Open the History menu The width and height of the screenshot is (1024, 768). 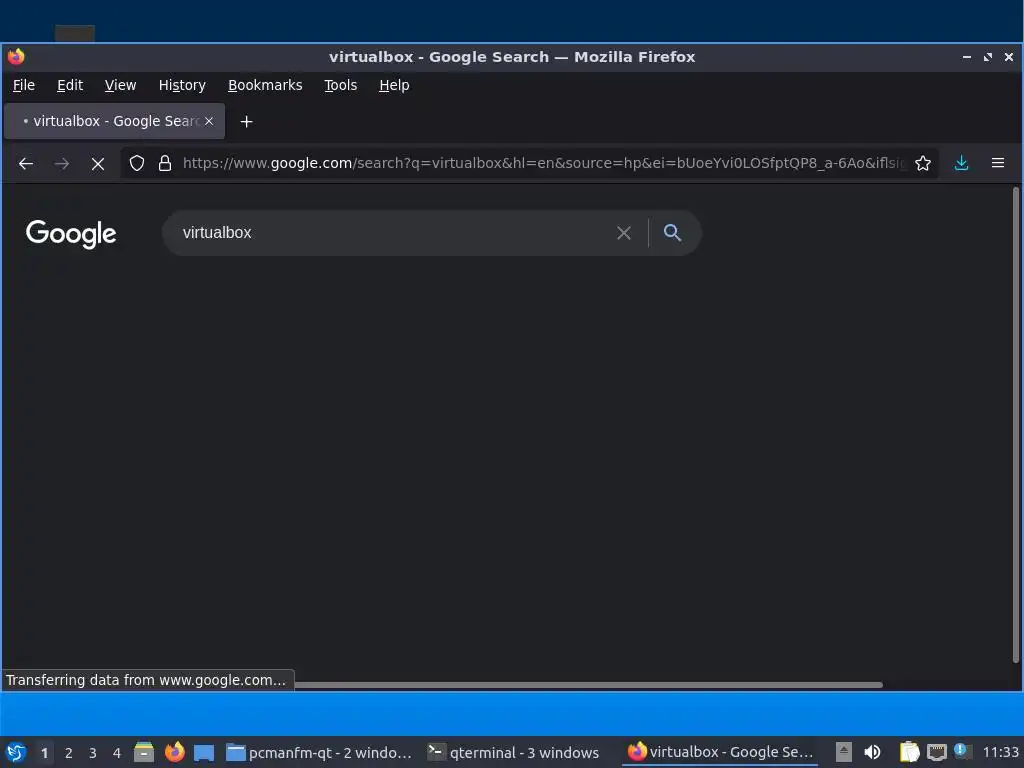(182, 85)
